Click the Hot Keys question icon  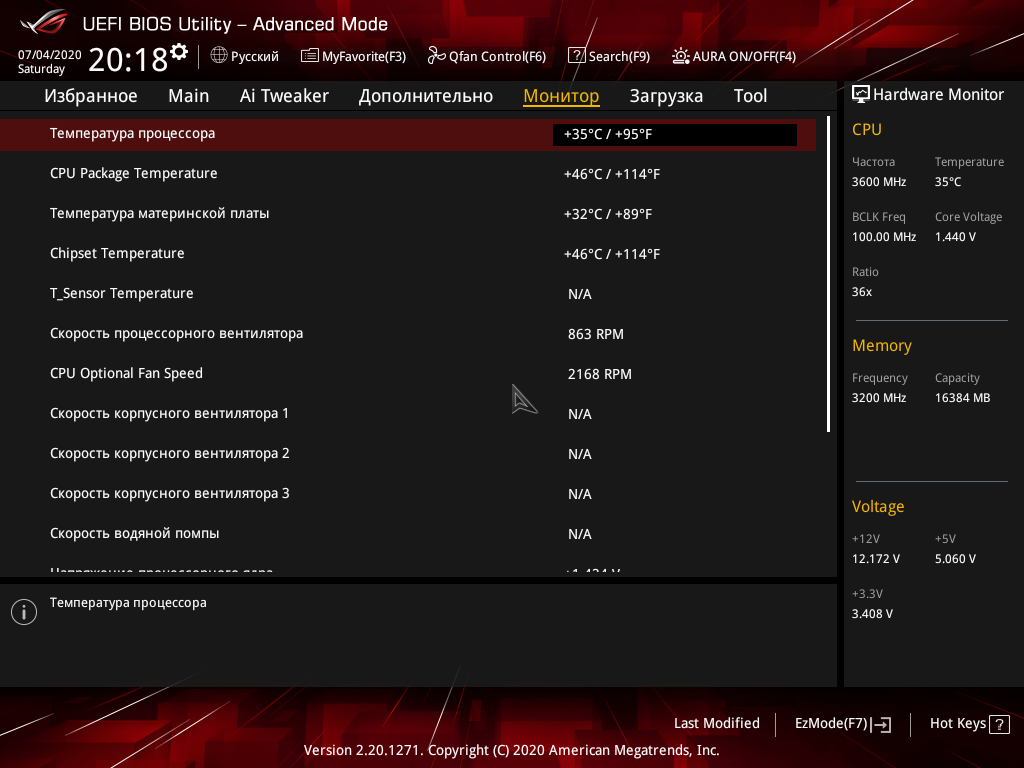click(999, 724)
